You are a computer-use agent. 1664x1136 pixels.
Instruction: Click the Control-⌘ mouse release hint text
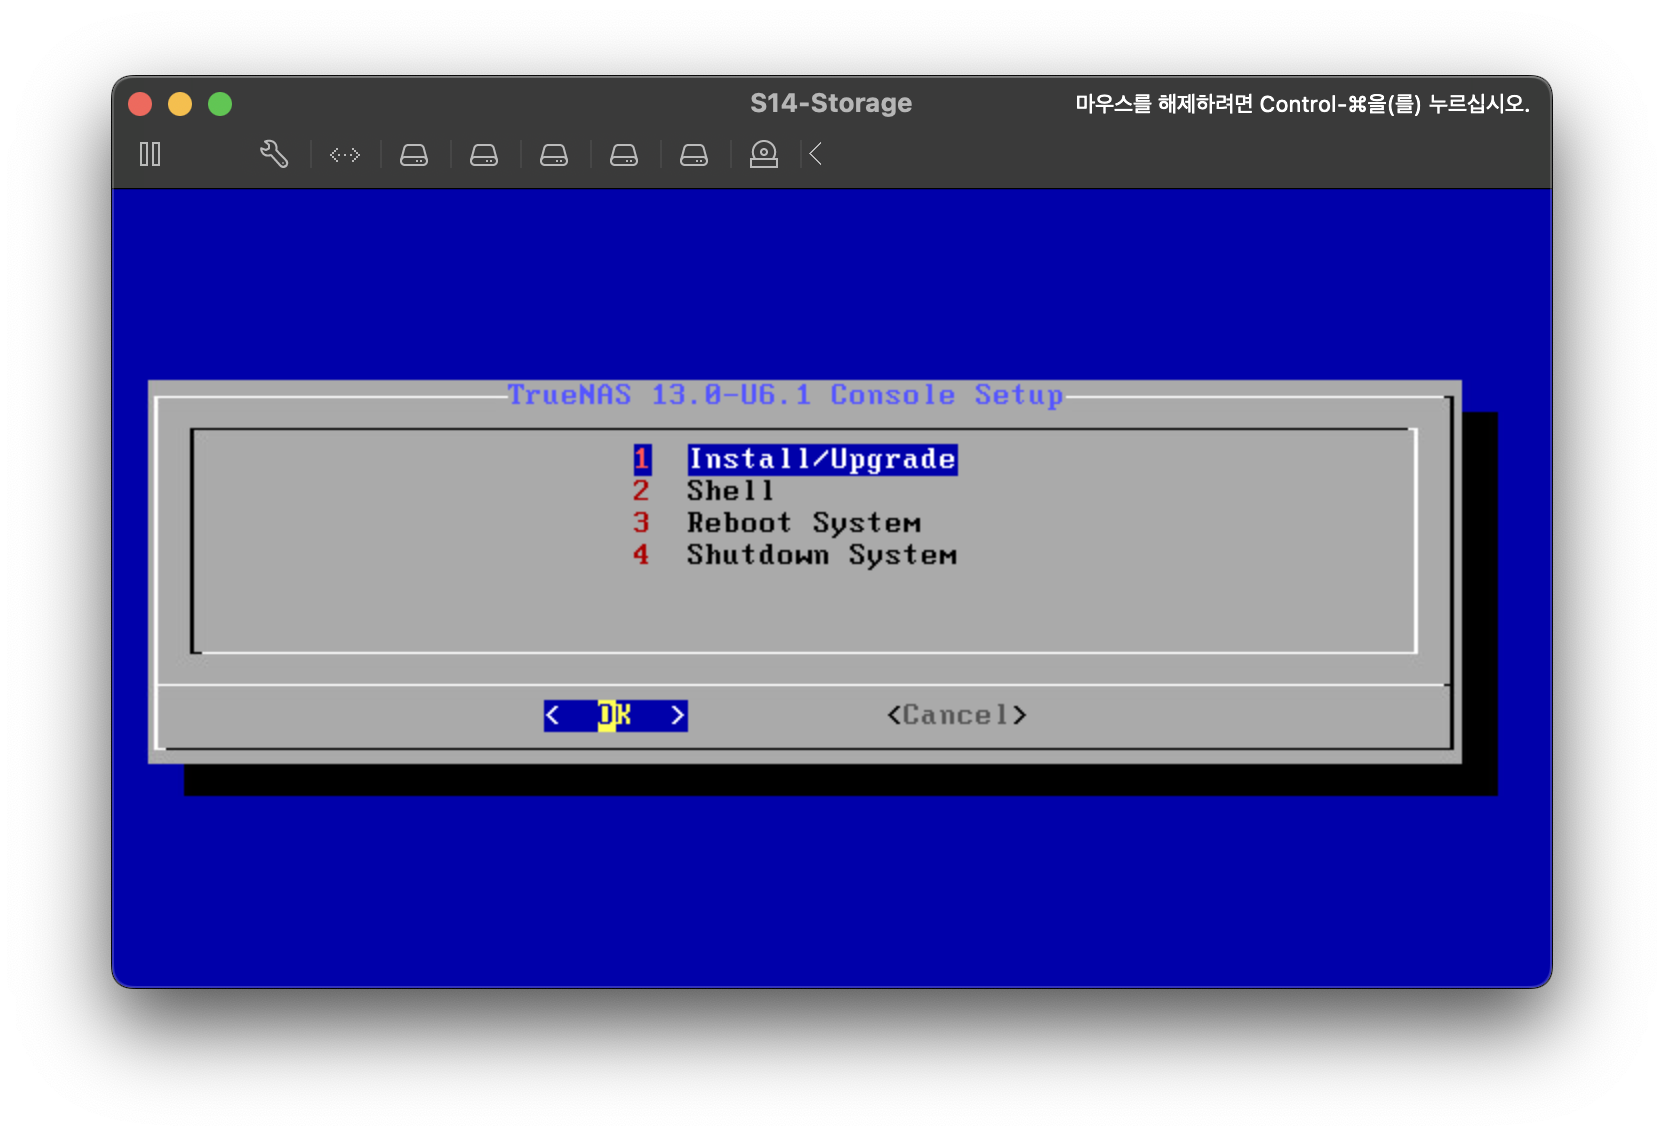click(x=1302, y=104)
